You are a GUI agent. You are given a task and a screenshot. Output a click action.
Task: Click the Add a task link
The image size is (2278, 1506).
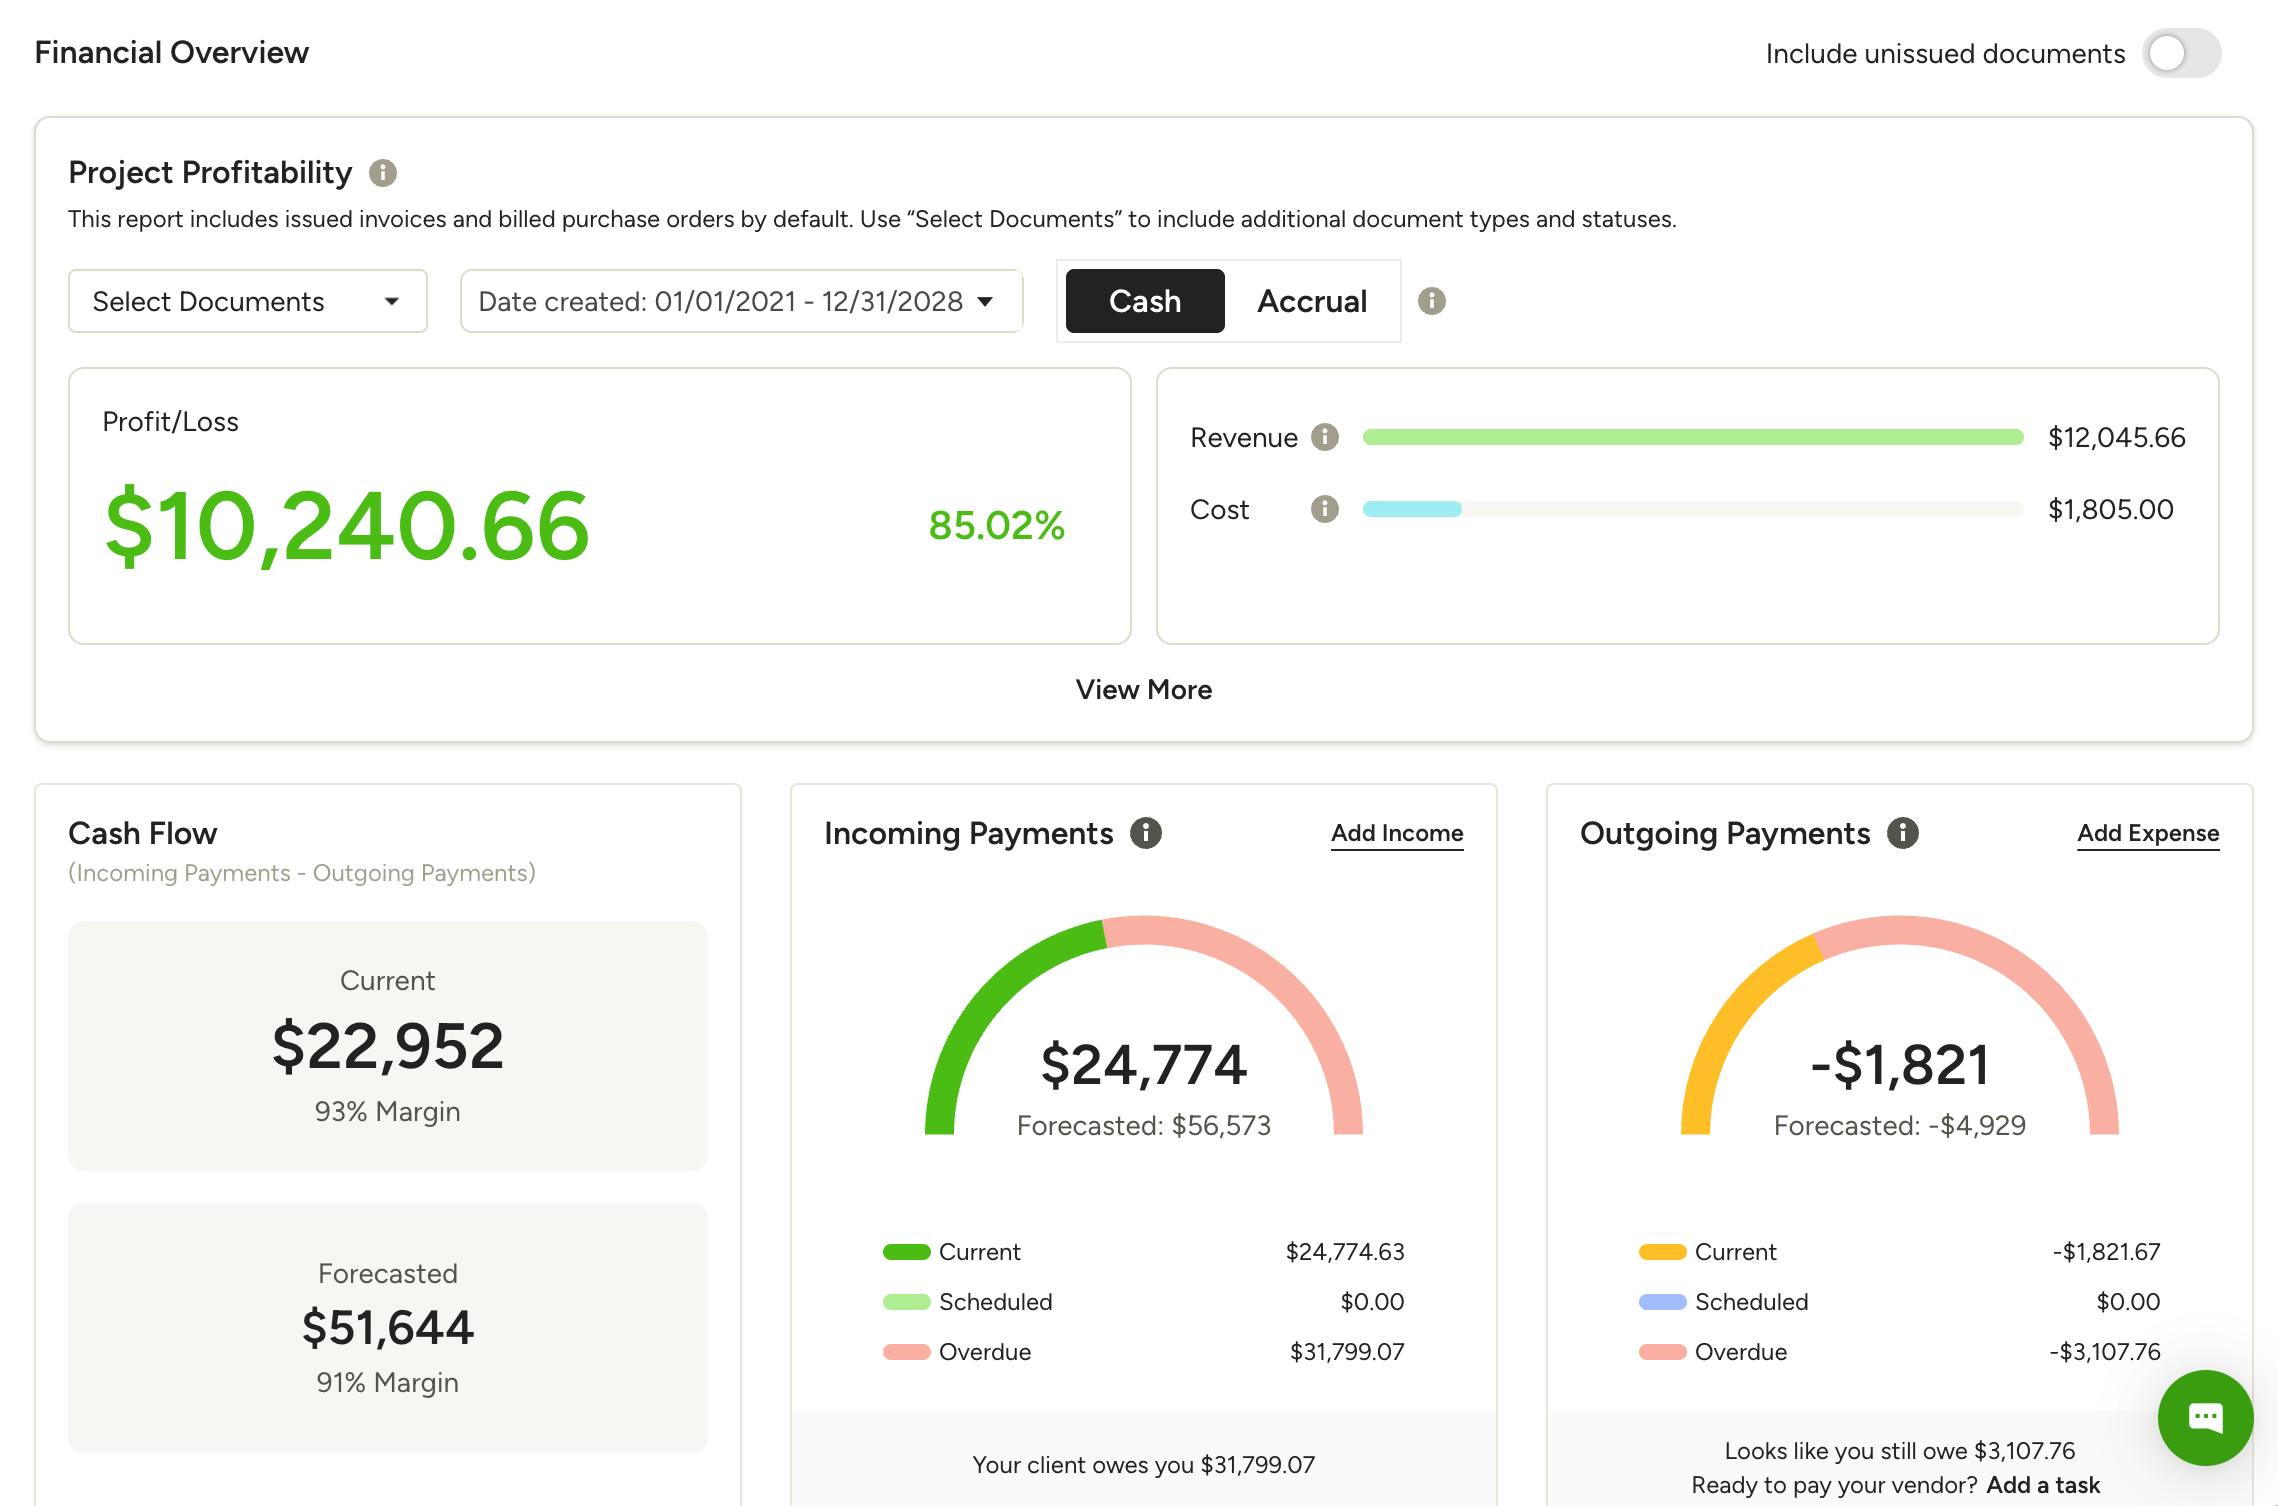(2043, 1485)
